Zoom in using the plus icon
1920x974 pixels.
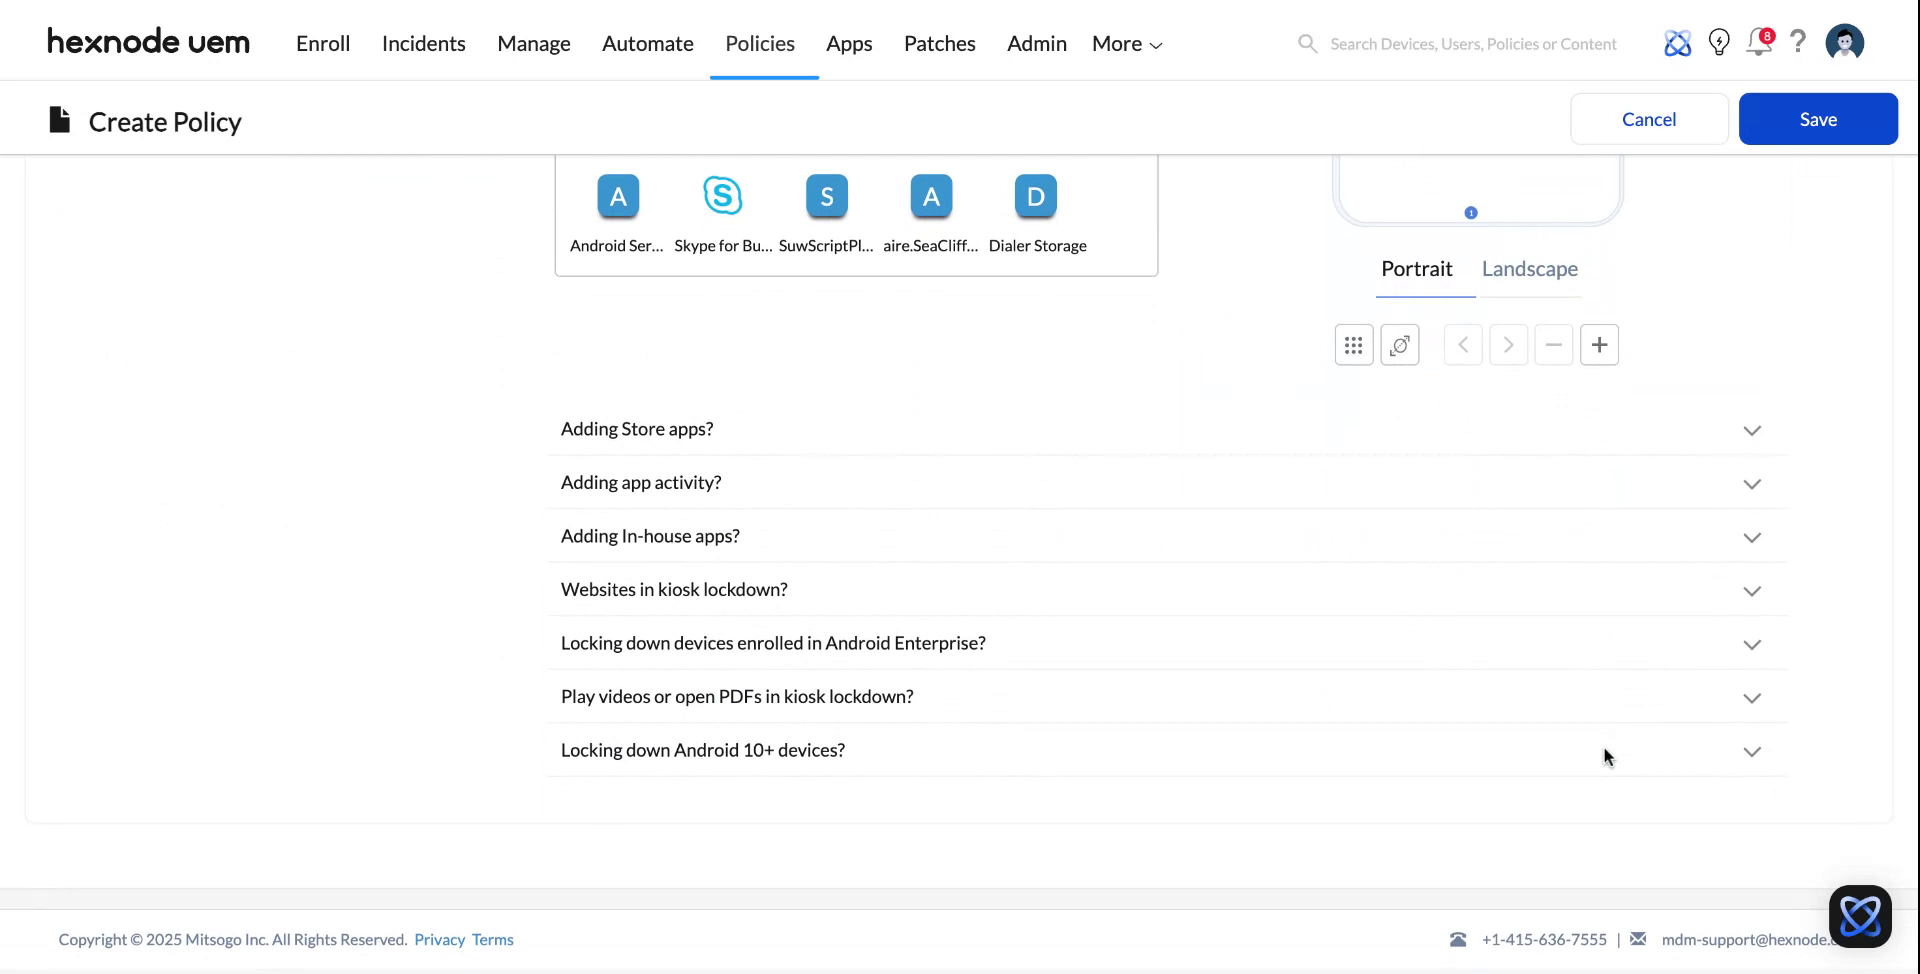tap(1598, 344)
